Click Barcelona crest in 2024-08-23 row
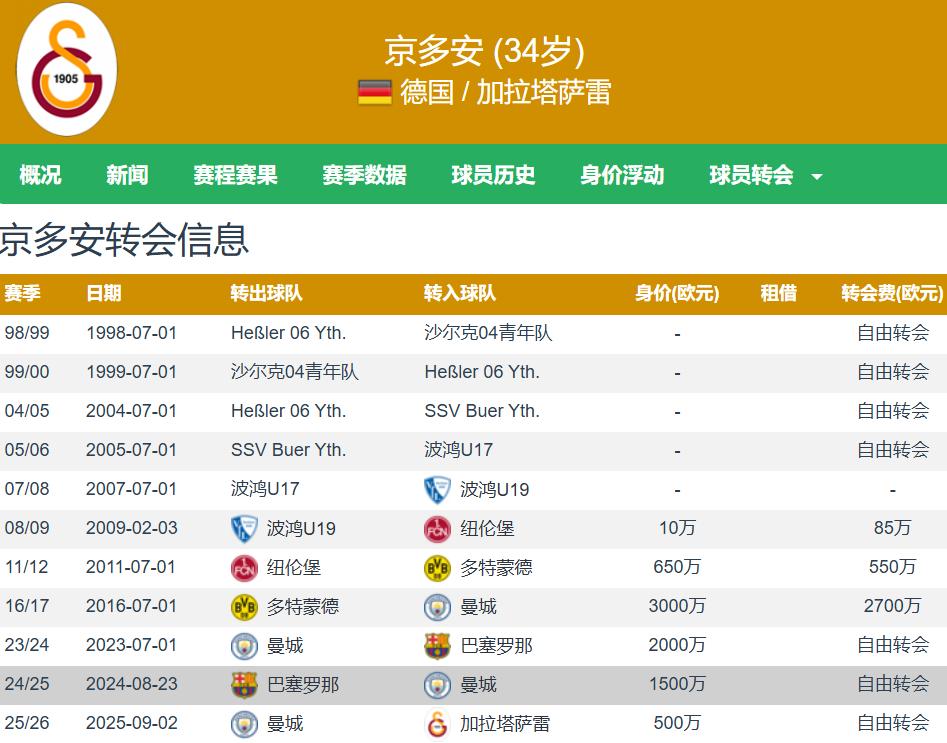 coord(244,684)
